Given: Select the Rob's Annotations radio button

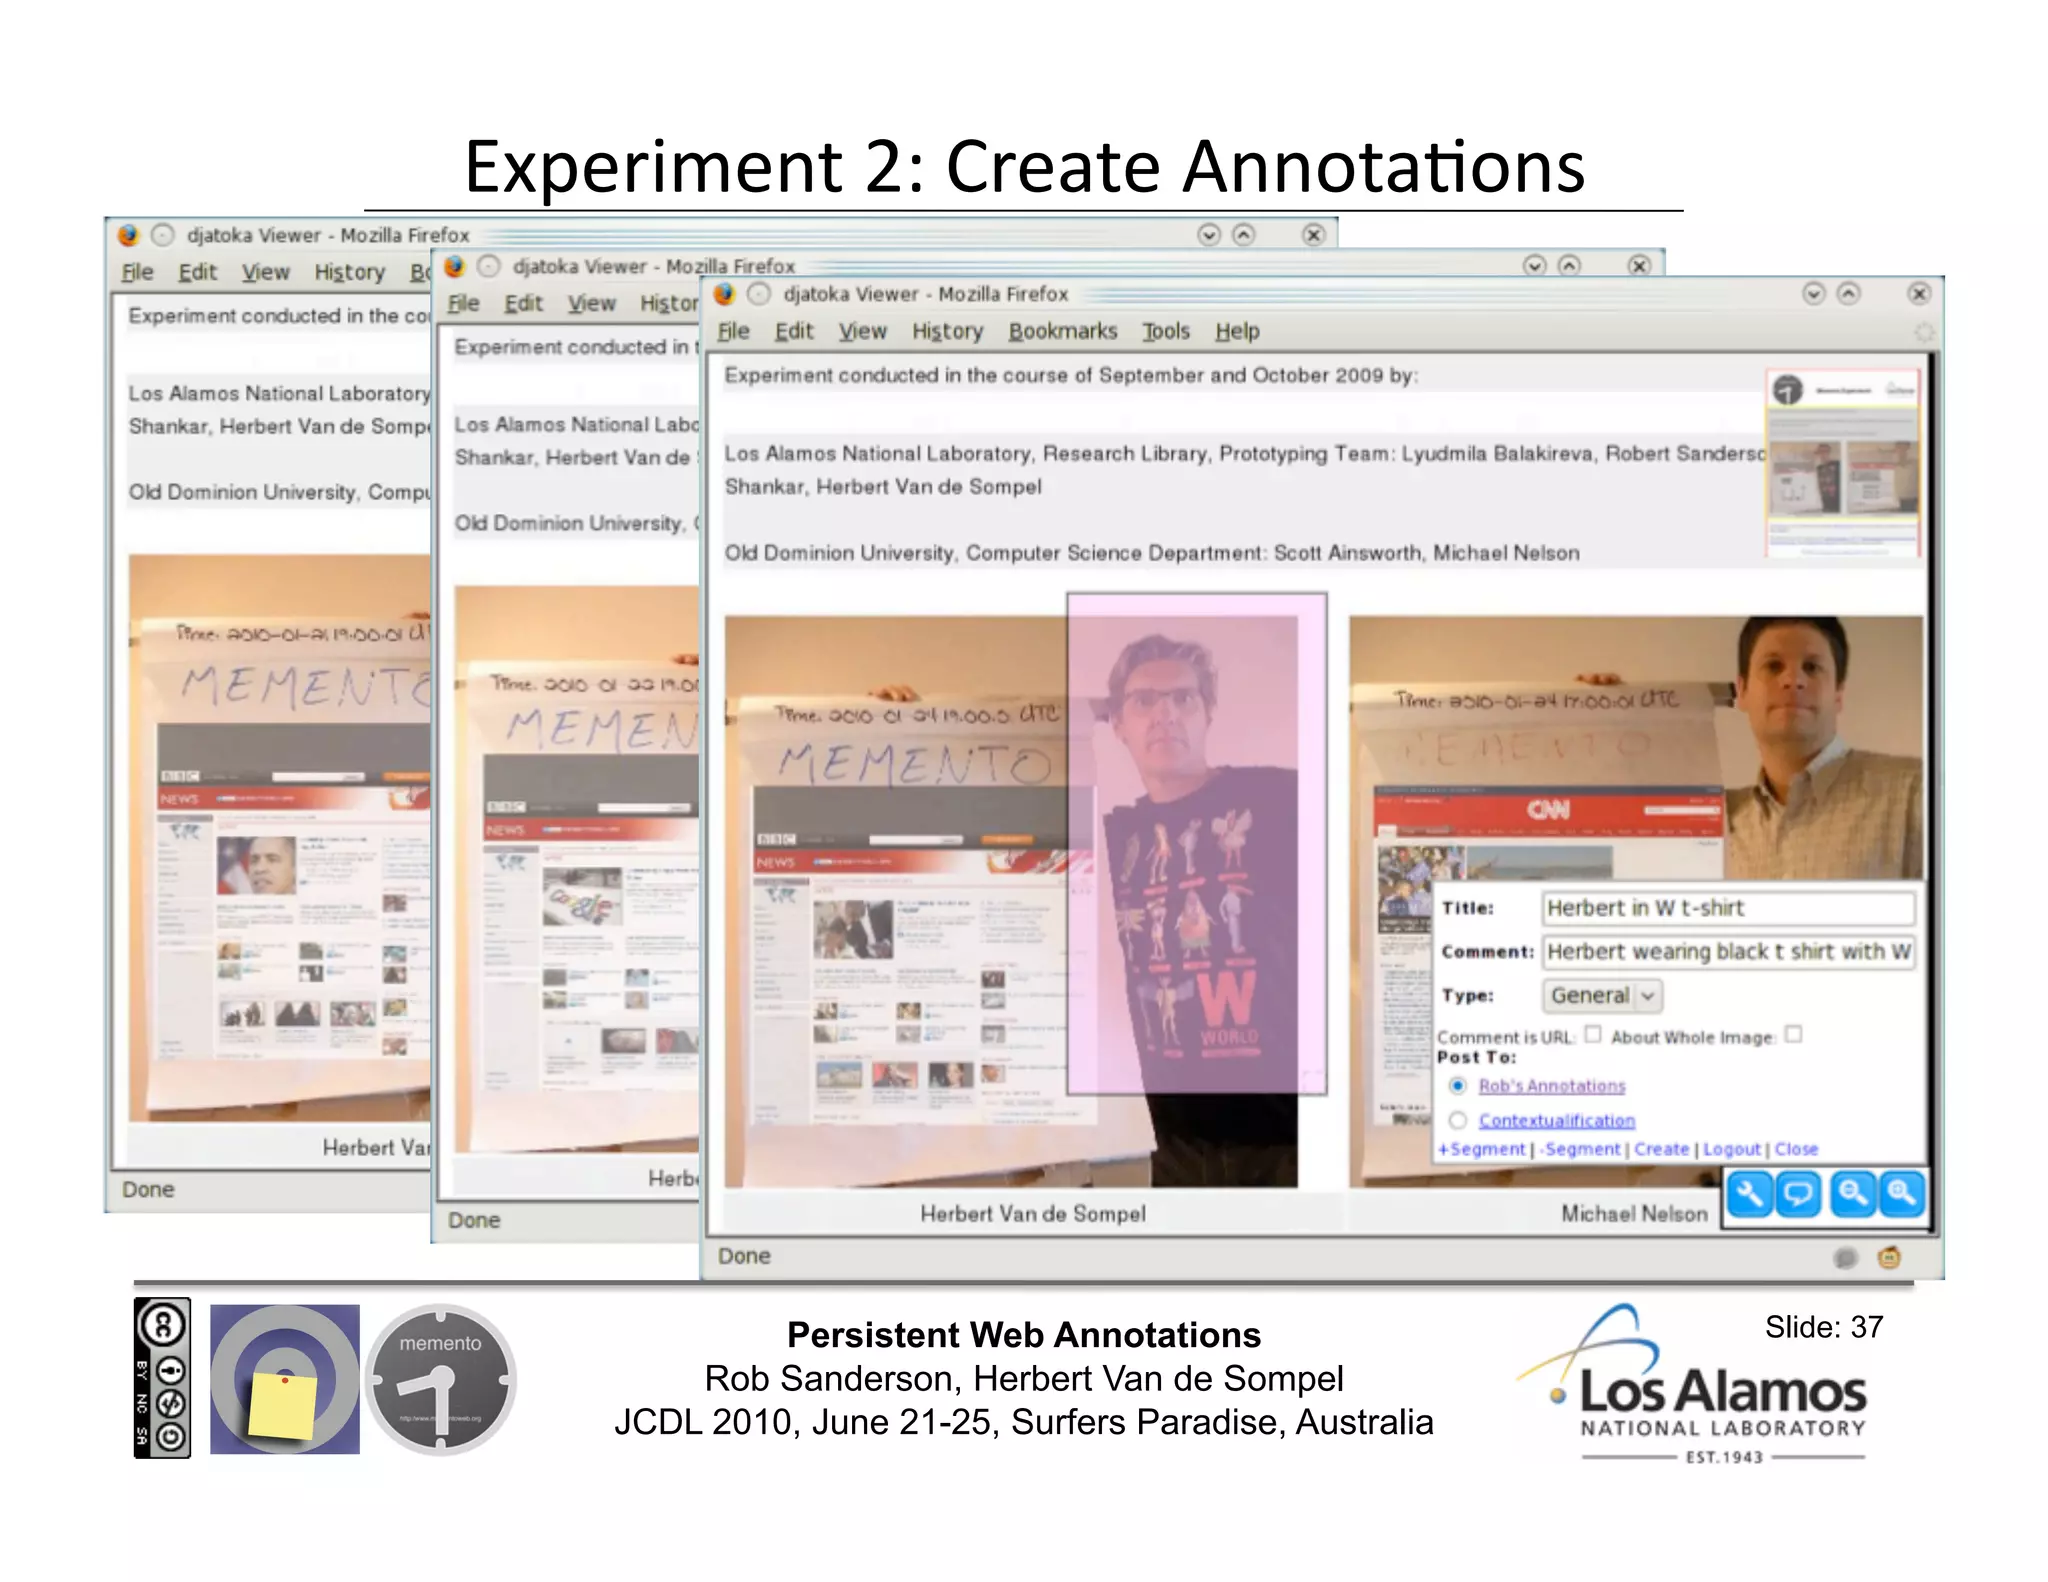Looking at the screenshot, I should 1458,1086.
